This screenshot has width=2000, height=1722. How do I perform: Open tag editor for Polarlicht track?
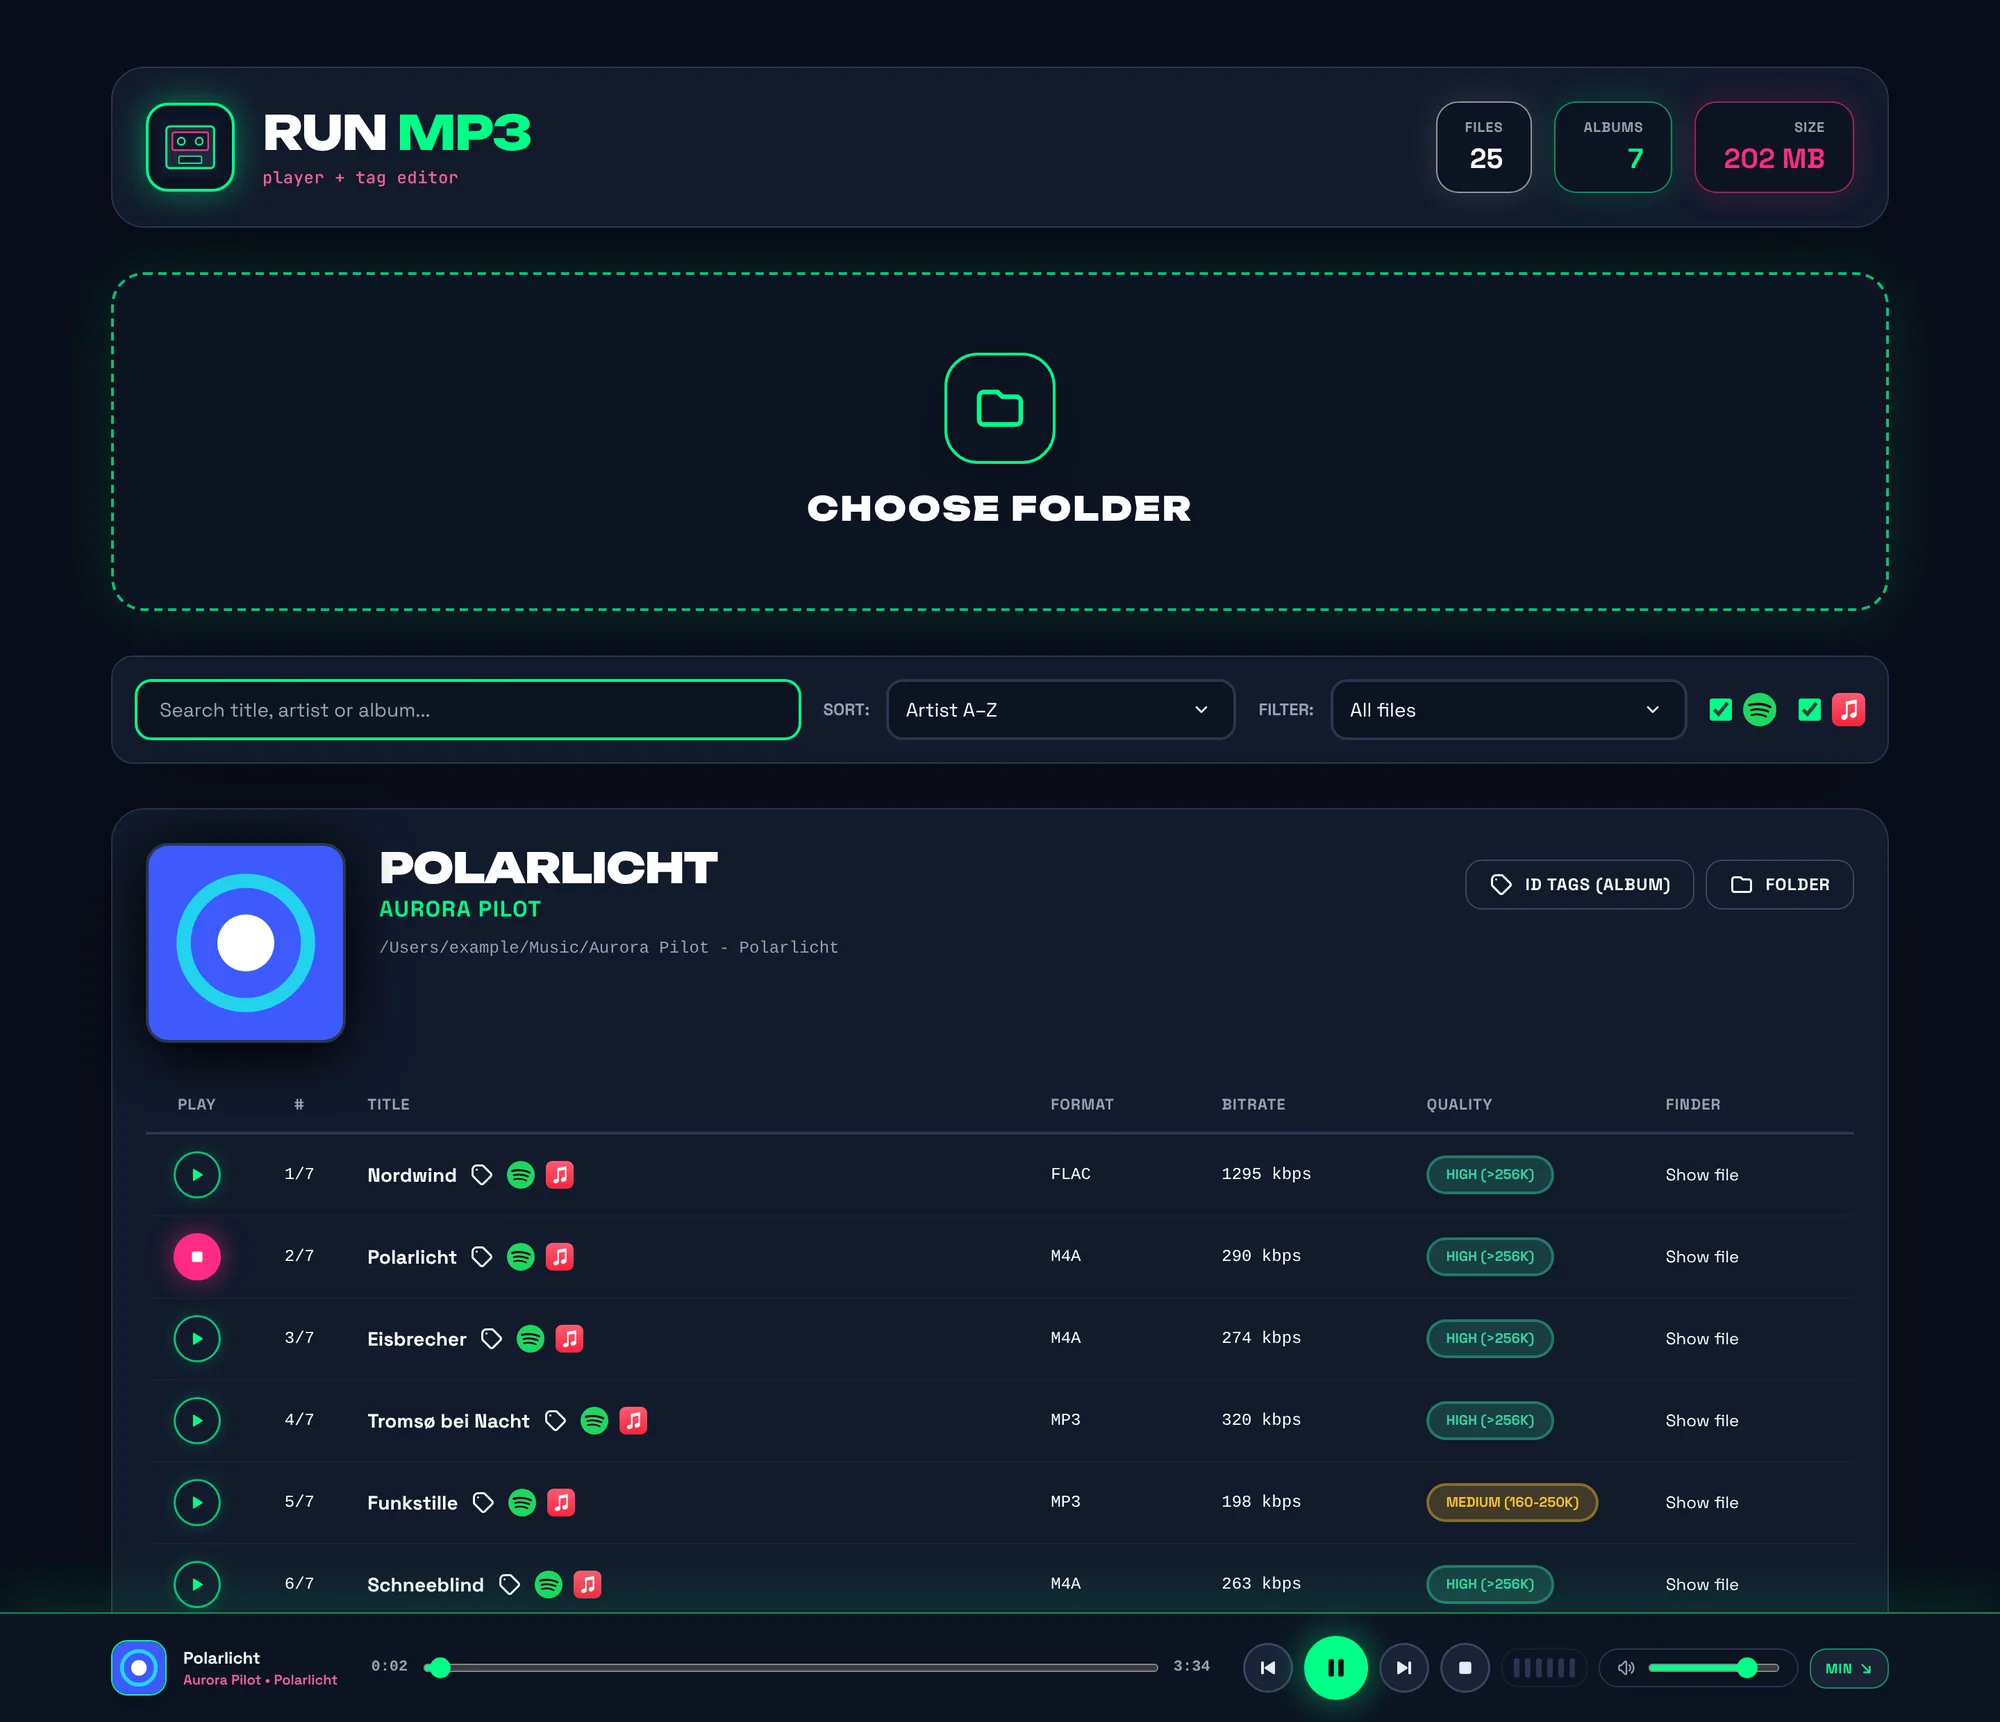482,1257
